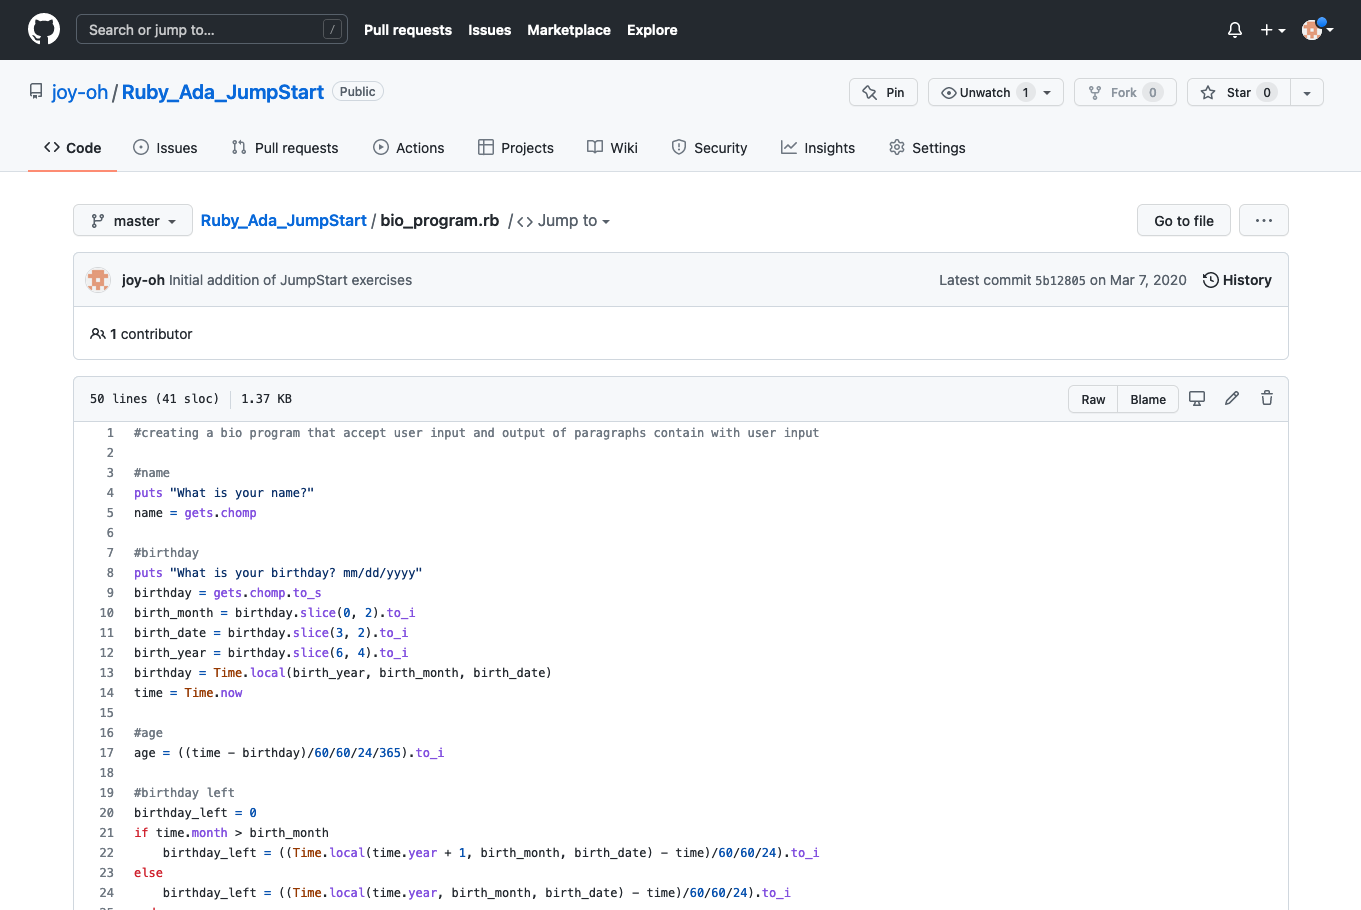Open commit History with clock icon
The height and width of the screenshot is (910, 1361).
[1237, 280]
